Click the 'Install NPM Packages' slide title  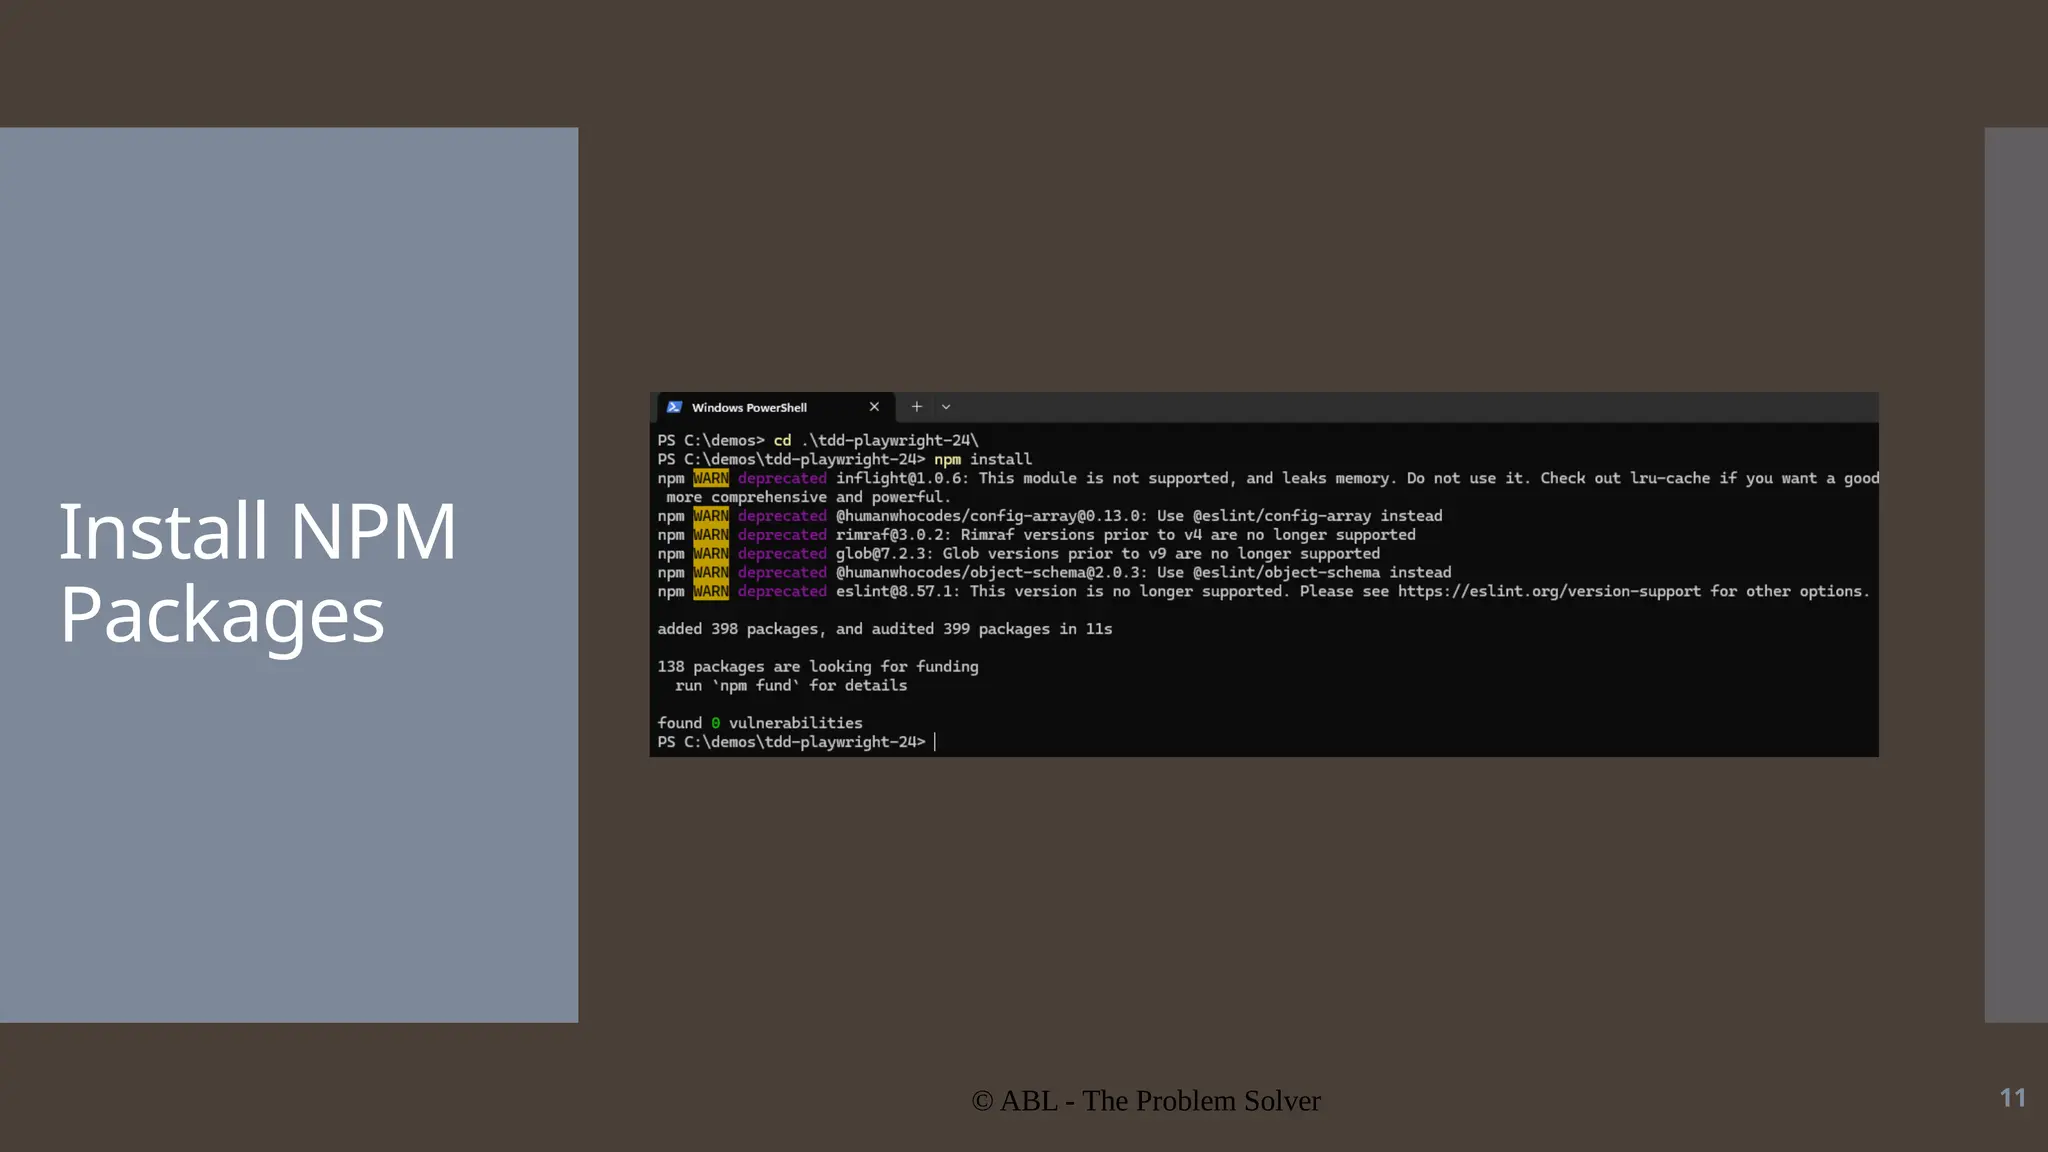click(x=258, y=572)
